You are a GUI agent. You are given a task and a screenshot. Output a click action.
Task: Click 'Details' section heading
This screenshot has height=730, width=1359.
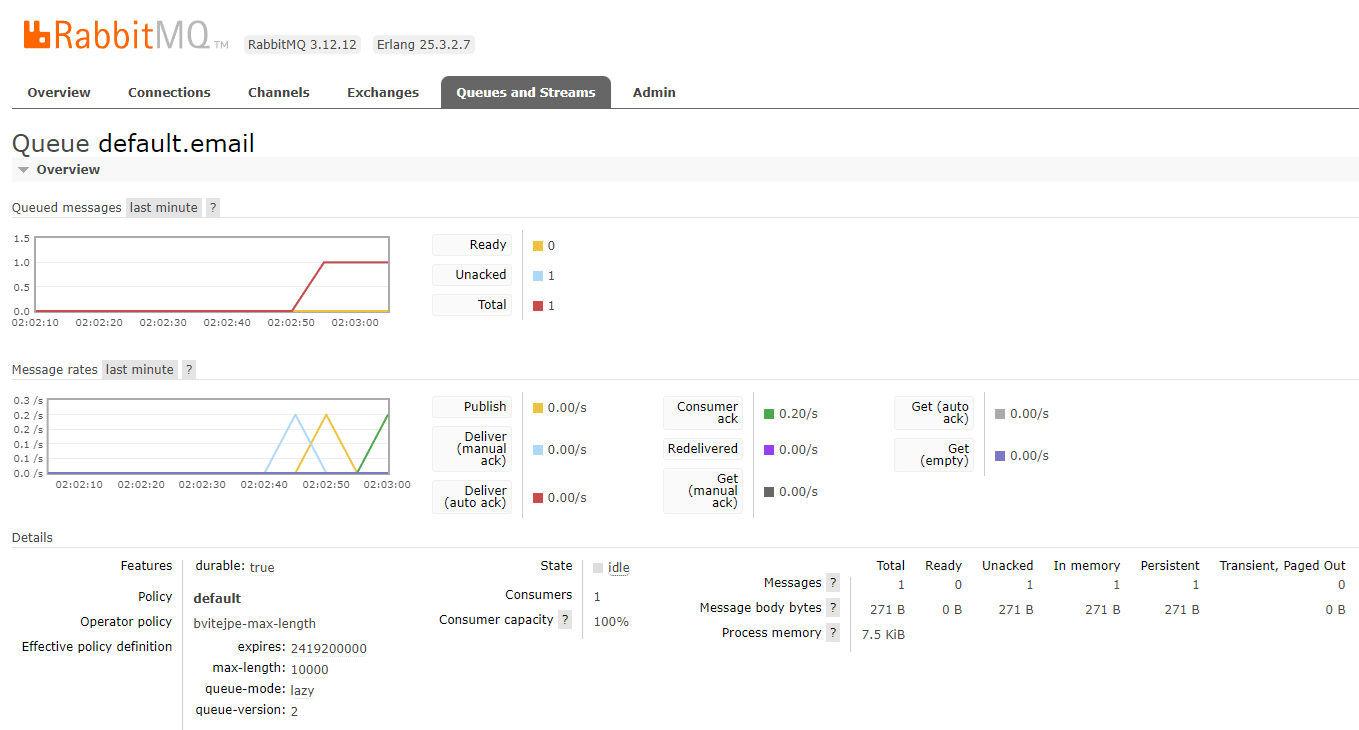click(x=32, y=537)
